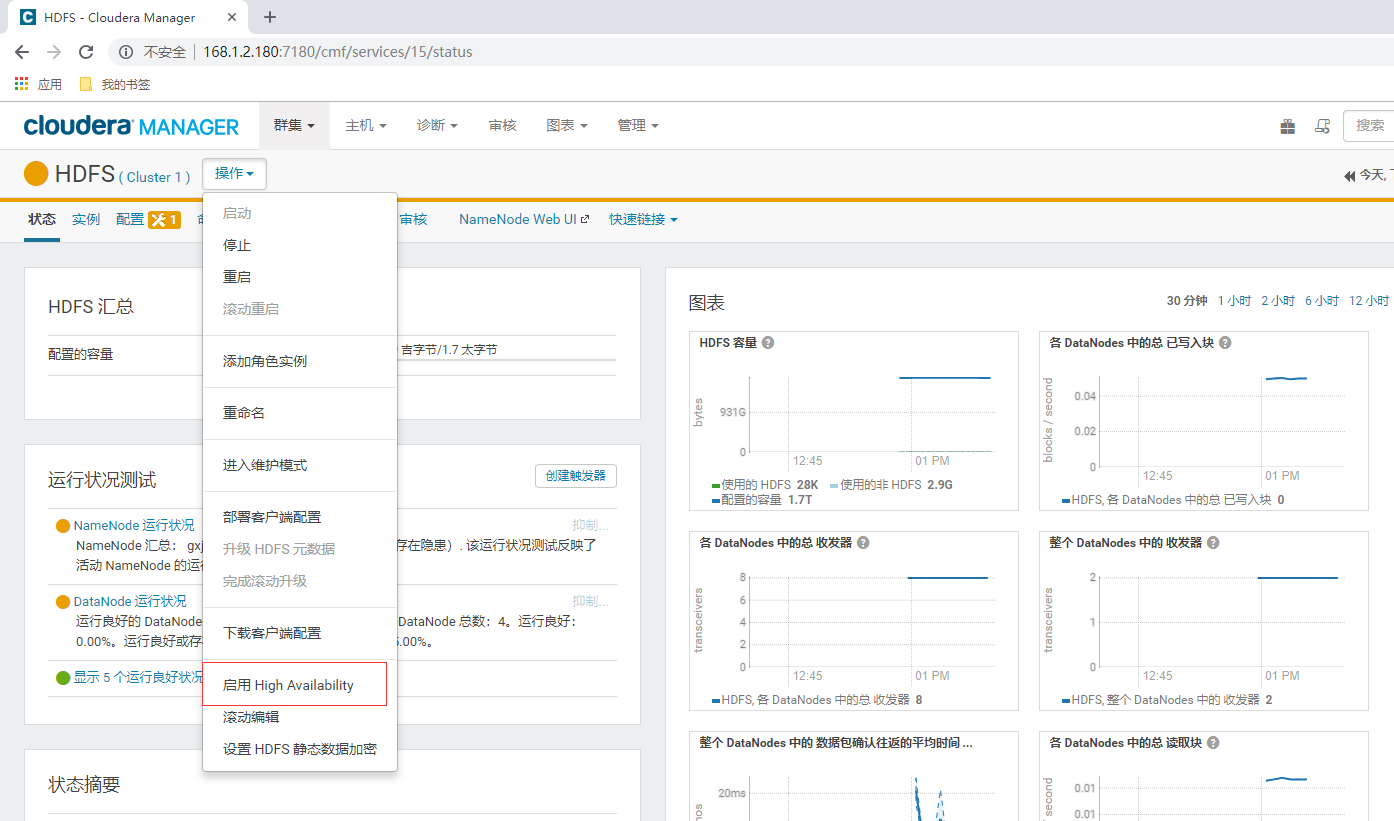The height and width of the screenshot is (821, 1394).
Task: Expand the 图表 navigation menu
Action: click(x=566, y=126)
